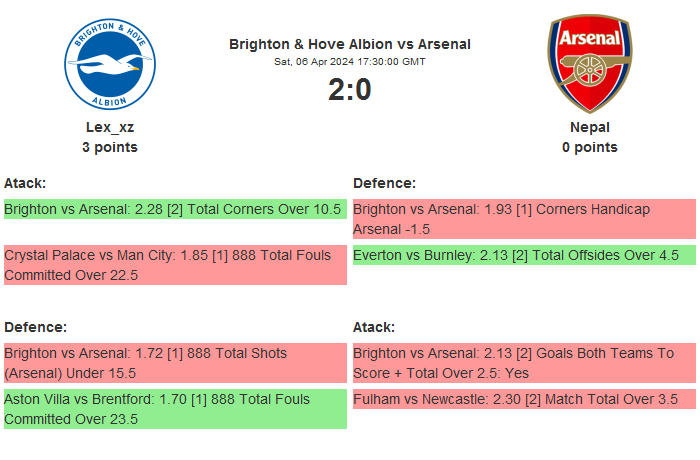Select the Aston Villa vs Brentford fouls bet
The image size is (700, 460).
[174, 409]
